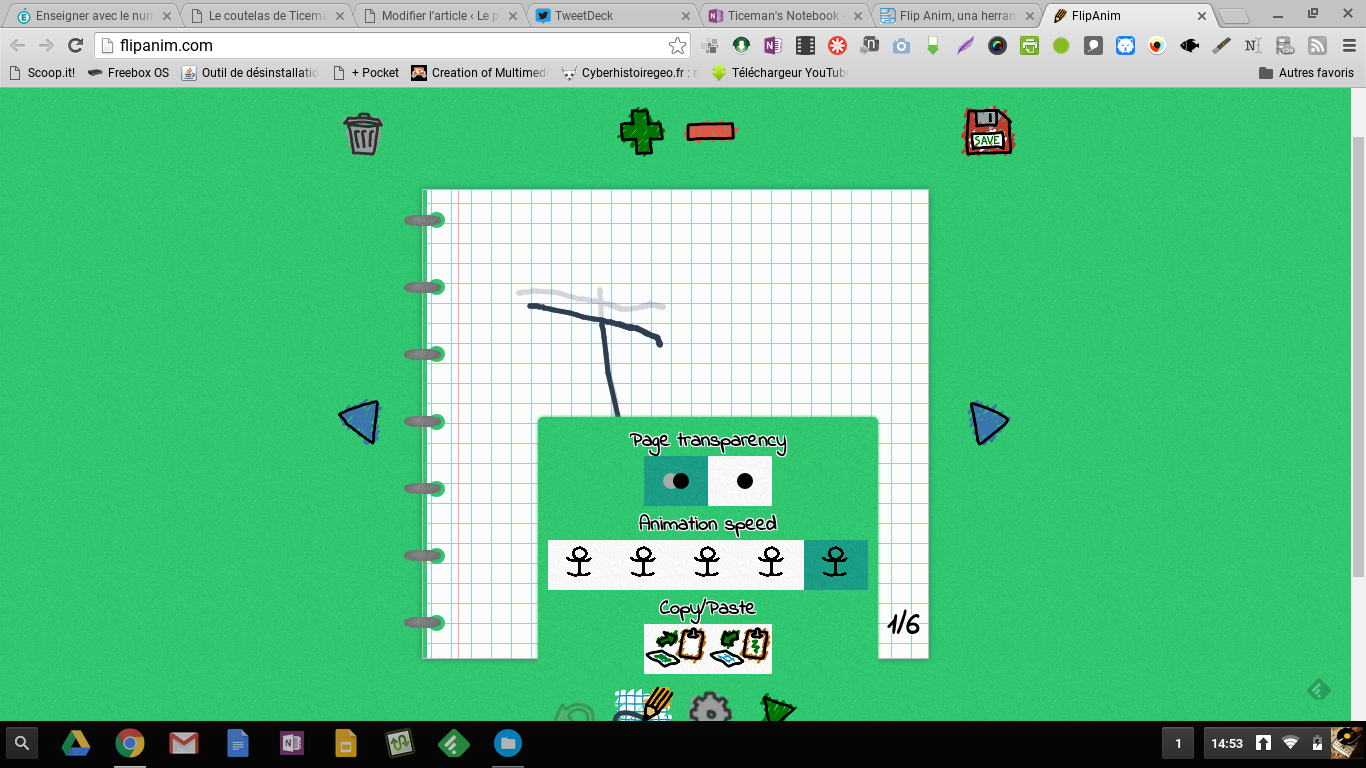
Task: Click the gear settings icon
Action: pos(710,707)
